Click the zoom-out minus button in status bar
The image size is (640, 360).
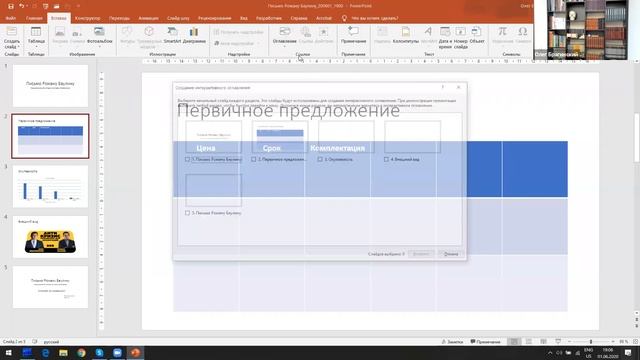click(x=569, y=342)
